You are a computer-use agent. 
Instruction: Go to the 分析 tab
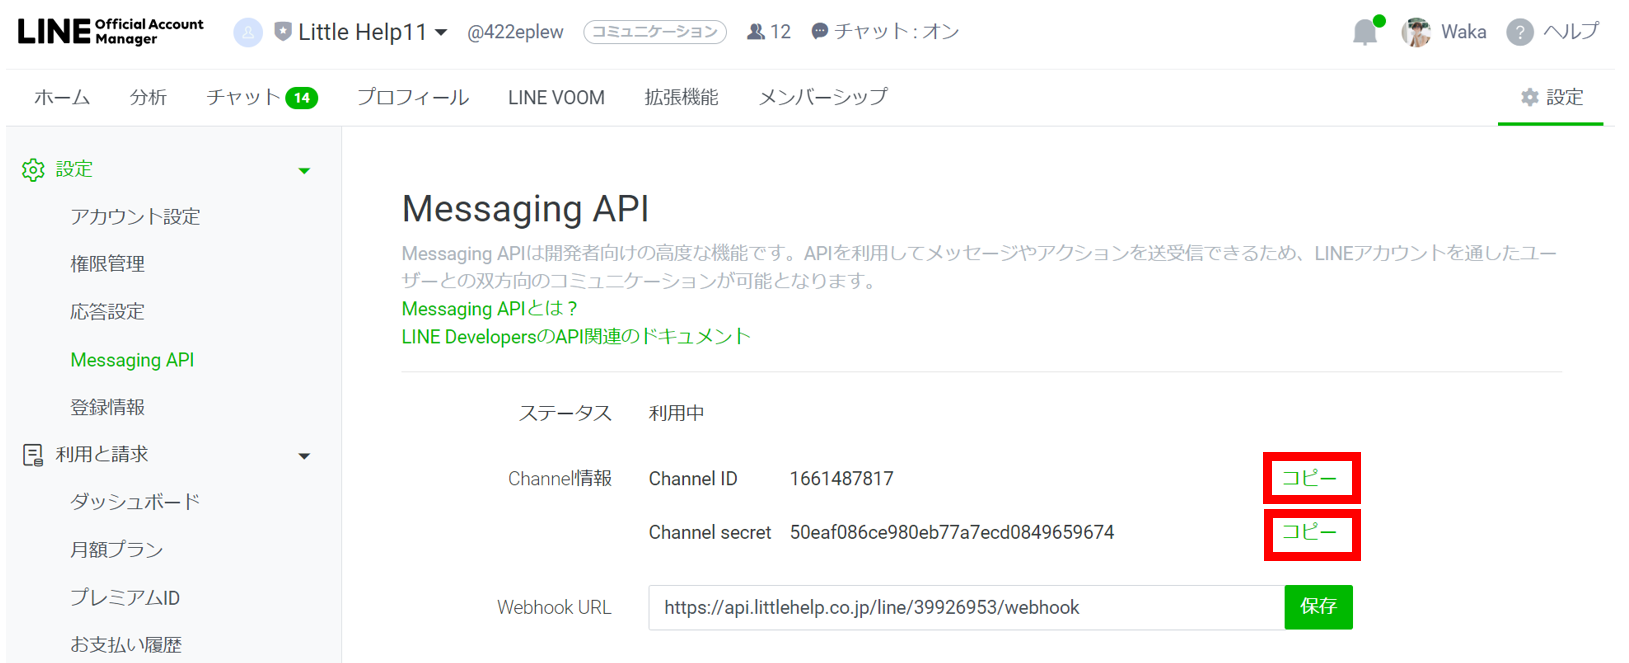pyautogui.click(x=148, y=97)
